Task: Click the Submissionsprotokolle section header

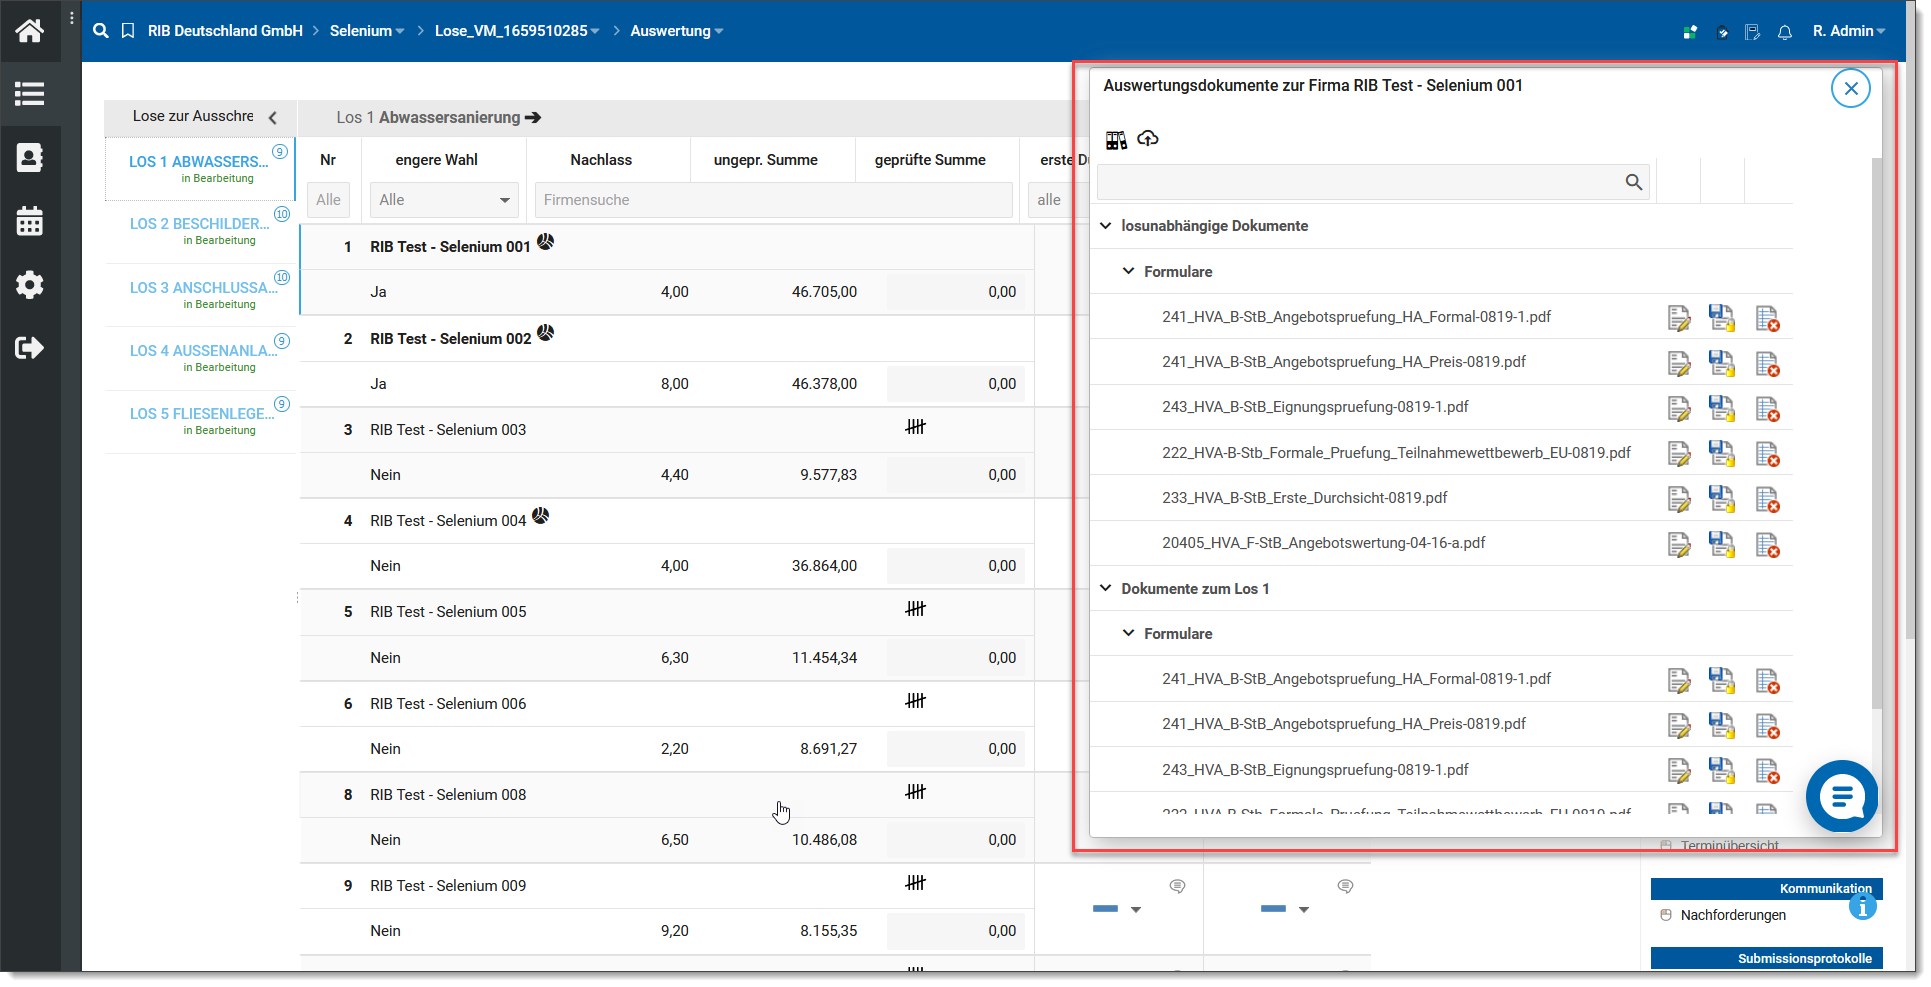Action: coord(1766,958)
